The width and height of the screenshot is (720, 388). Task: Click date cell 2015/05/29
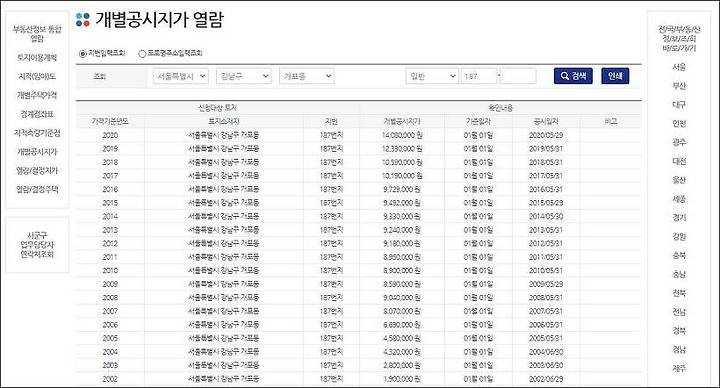(x=546, y=203)
